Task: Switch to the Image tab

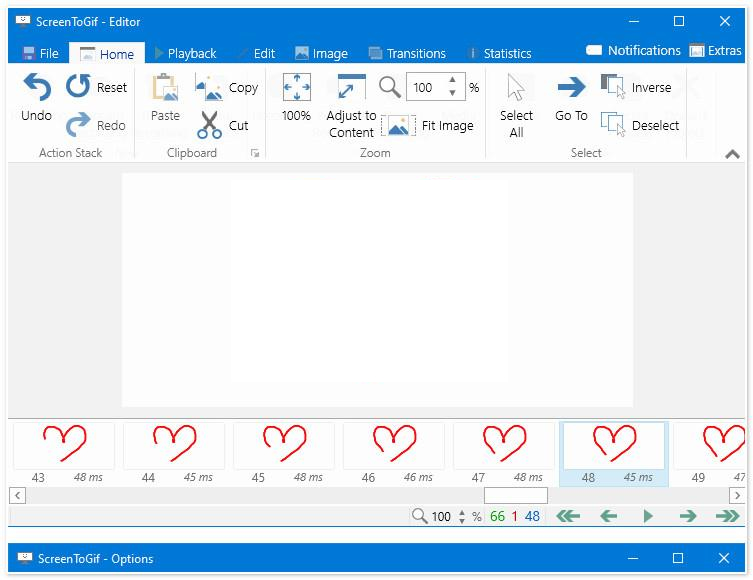Action: [x=321, y=53]
